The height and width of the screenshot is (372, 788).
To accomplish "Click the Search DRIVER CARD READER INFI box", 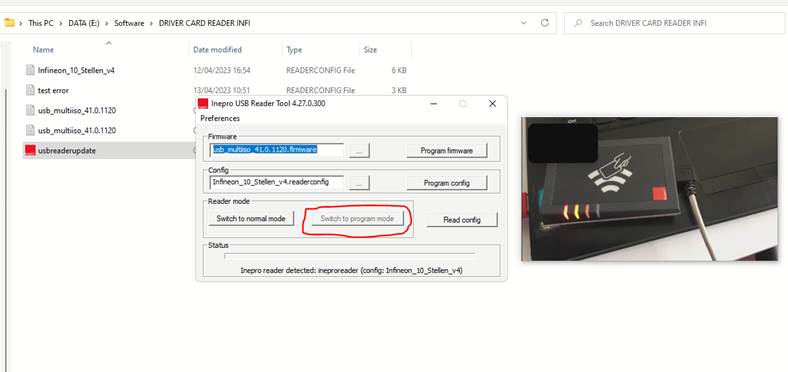I will (x=673, y=23).
